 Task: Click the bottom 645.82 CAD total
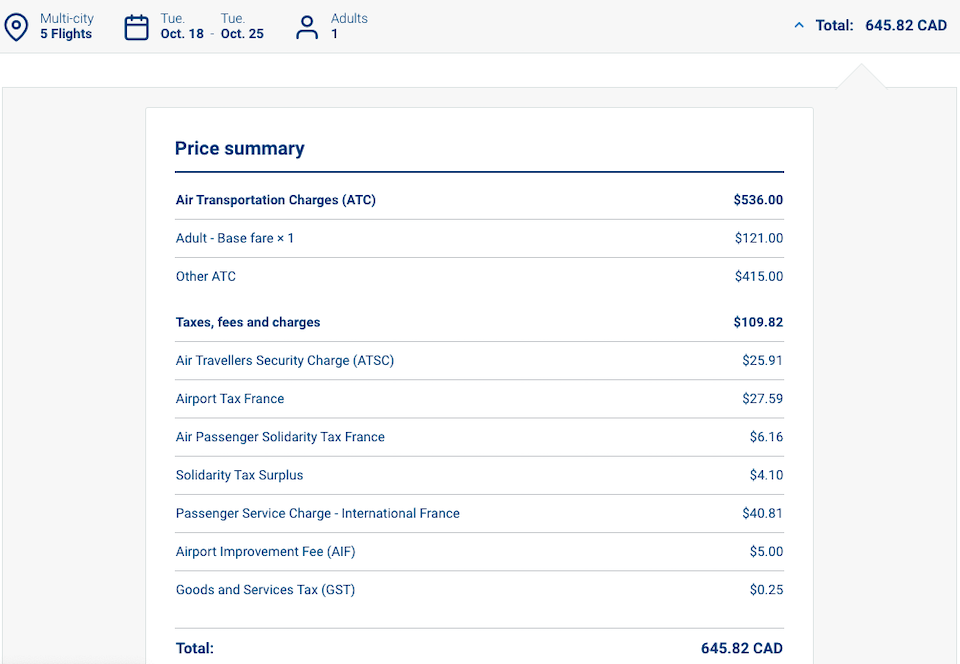click(741, 649)
